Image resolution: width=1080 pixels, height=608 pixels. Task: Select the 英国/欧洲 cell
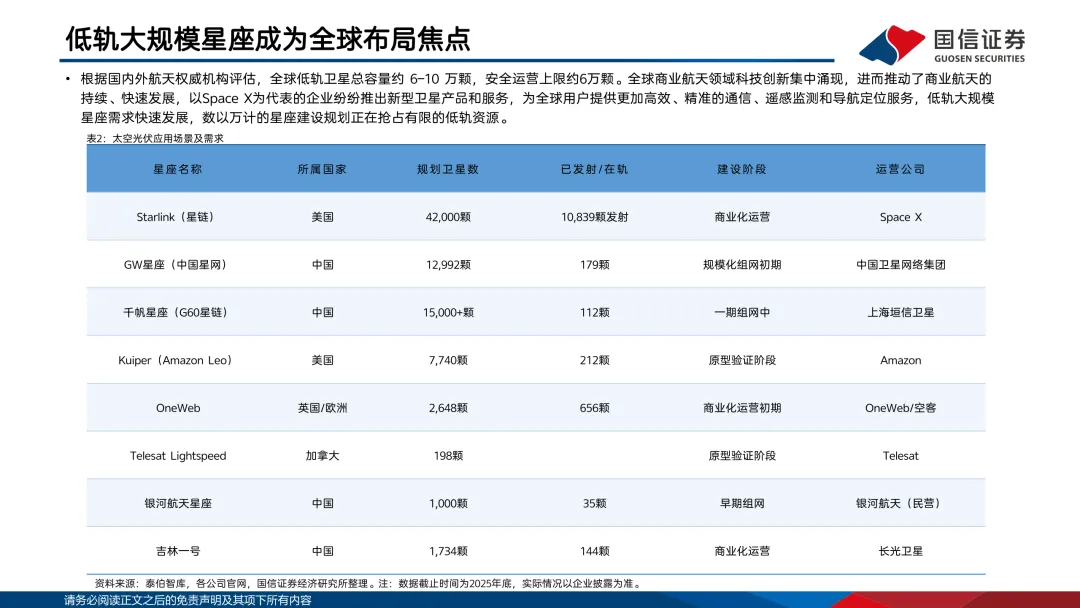pos(322,408)
